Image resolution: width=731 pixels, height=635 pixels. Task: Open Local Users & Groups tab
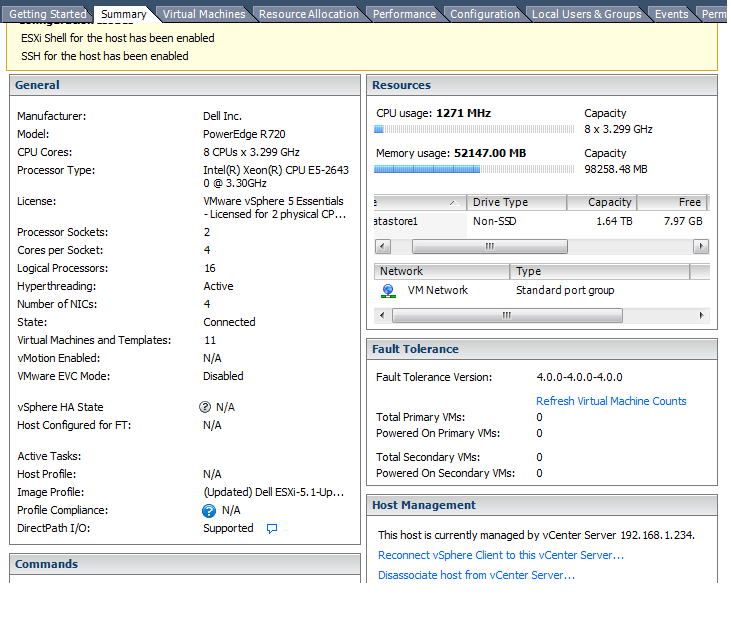[586, 14]
